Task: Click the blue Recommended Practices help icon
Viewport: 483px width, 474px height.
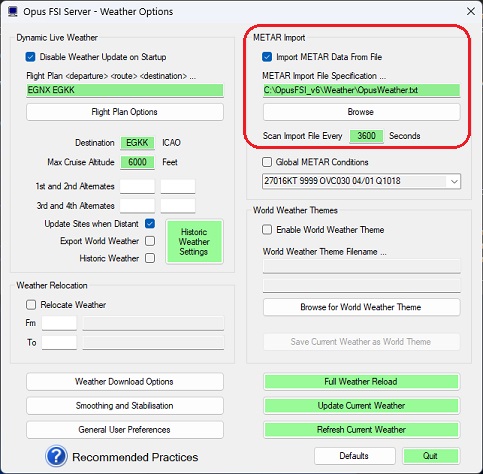Action: (x=56, y=456)
